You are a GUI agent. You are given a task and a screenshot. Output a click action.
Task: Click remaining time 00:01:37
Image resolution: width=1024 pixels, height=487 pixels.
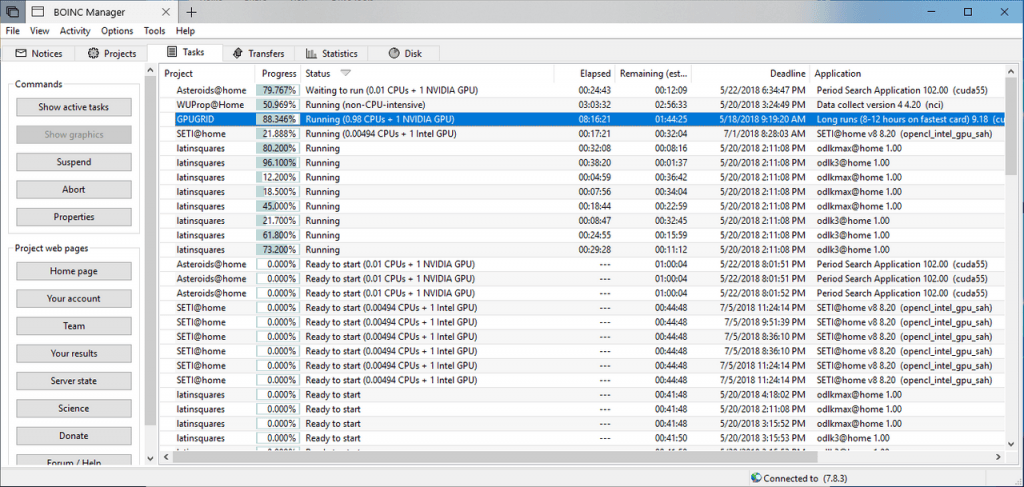tap(671, 163)
